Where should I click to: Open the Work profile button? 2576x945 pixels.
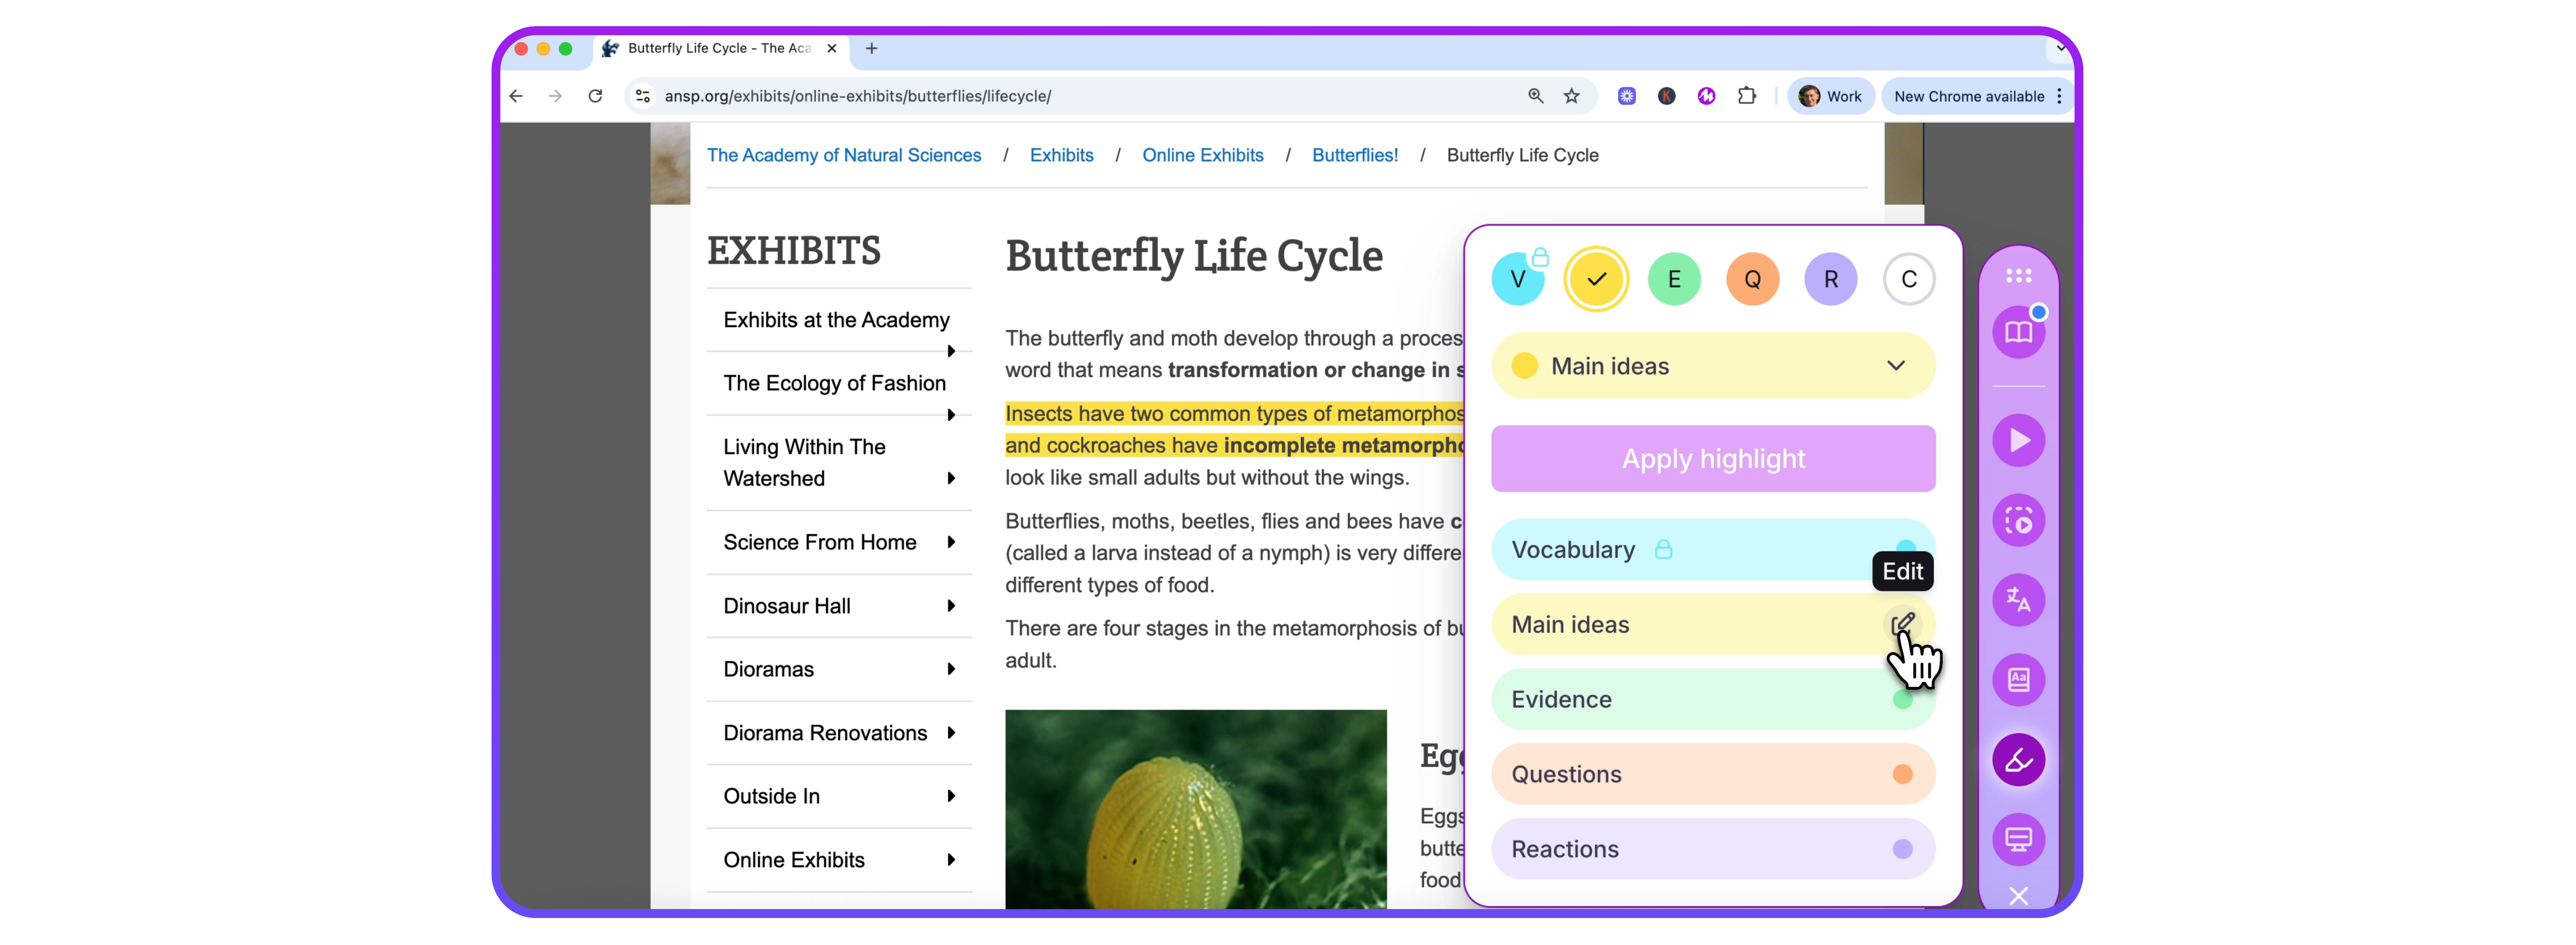click(x=1830, y=96)
